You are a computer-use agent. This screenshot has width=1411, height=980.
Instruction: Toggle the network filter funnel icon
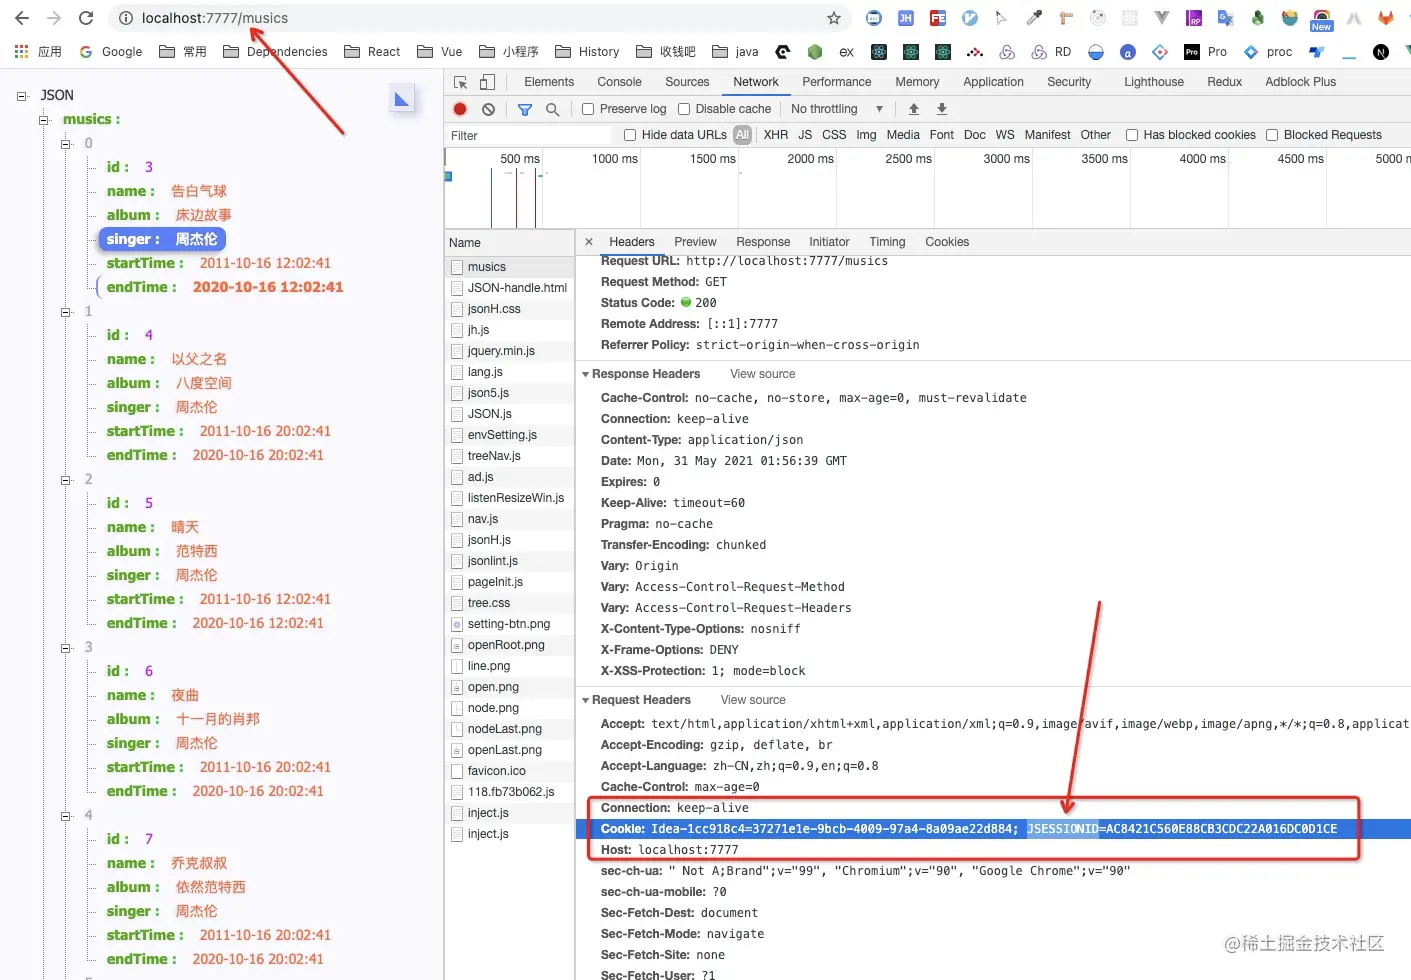pyautogui.click(x=525, y=109)
